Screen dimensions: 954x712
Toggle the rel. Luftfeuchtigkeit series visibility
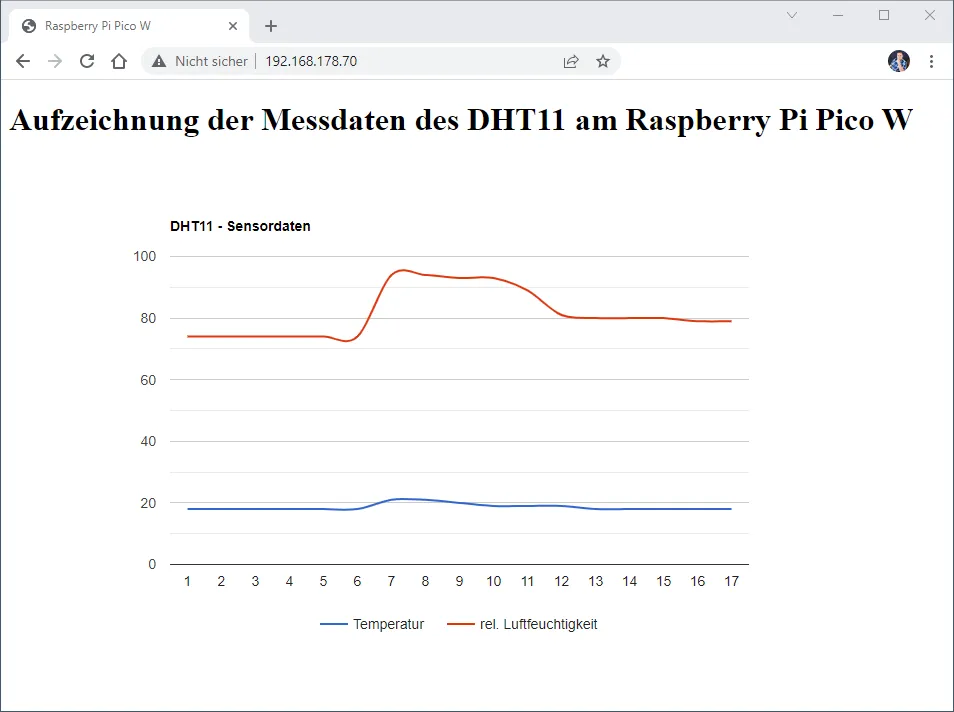click(x=539, y=624)
